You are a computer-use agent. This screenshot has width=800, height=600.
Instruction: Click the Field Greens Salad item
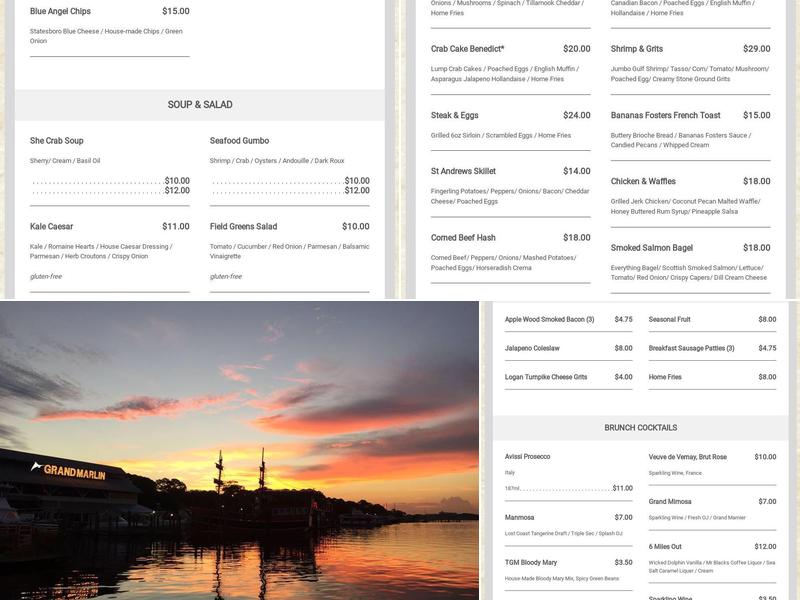(245, 226)
